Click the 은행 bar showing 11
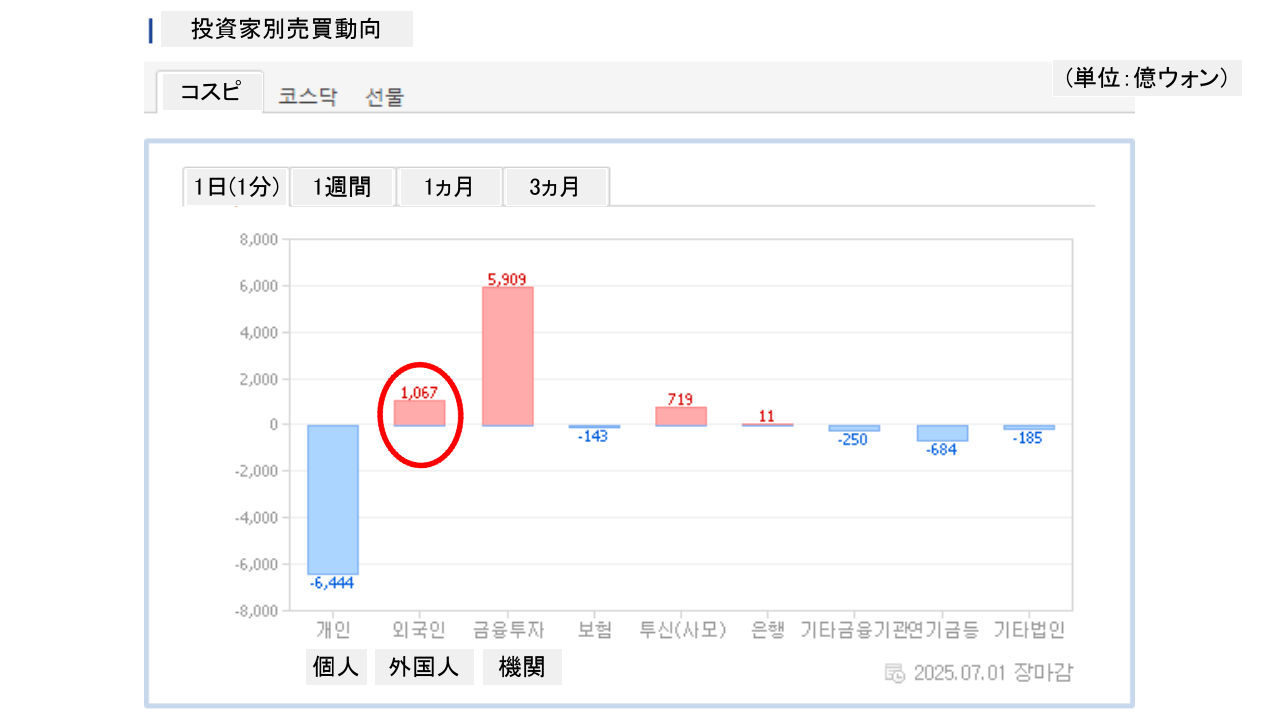 click(x=767, y=425)
